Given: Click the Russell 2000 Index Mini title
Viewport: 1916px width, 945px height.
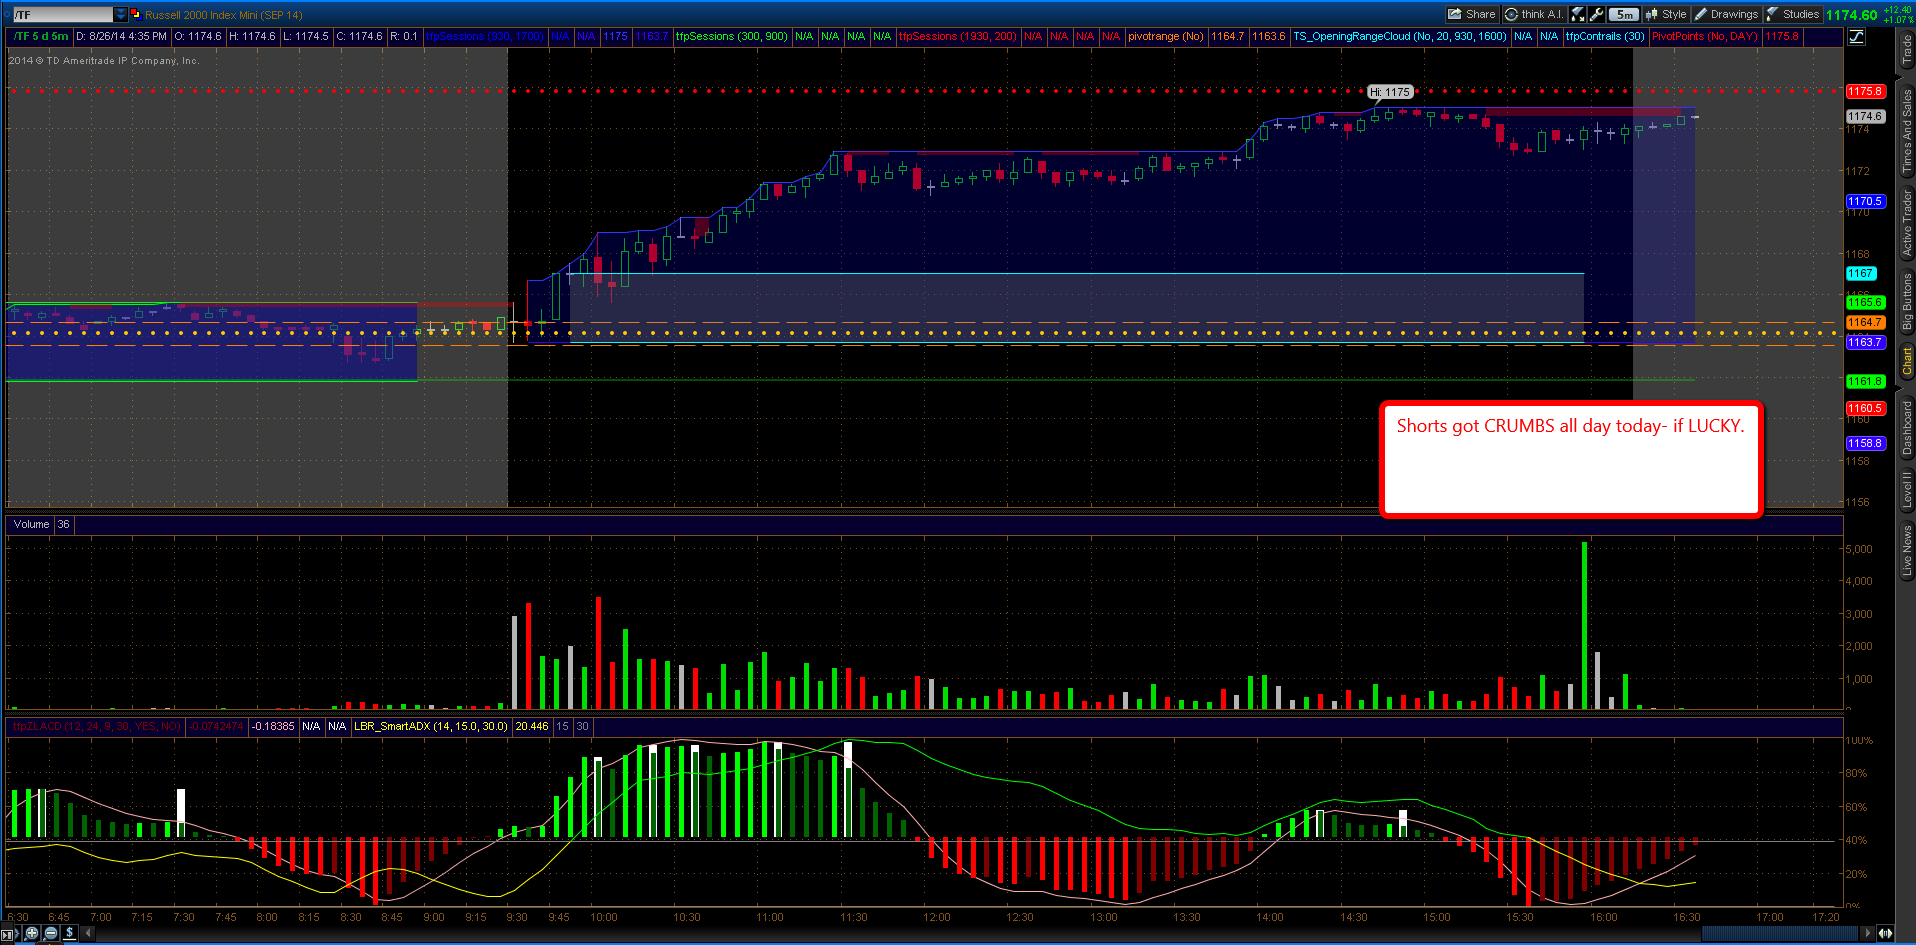Looking at the screenshot, I should [223, 15].
